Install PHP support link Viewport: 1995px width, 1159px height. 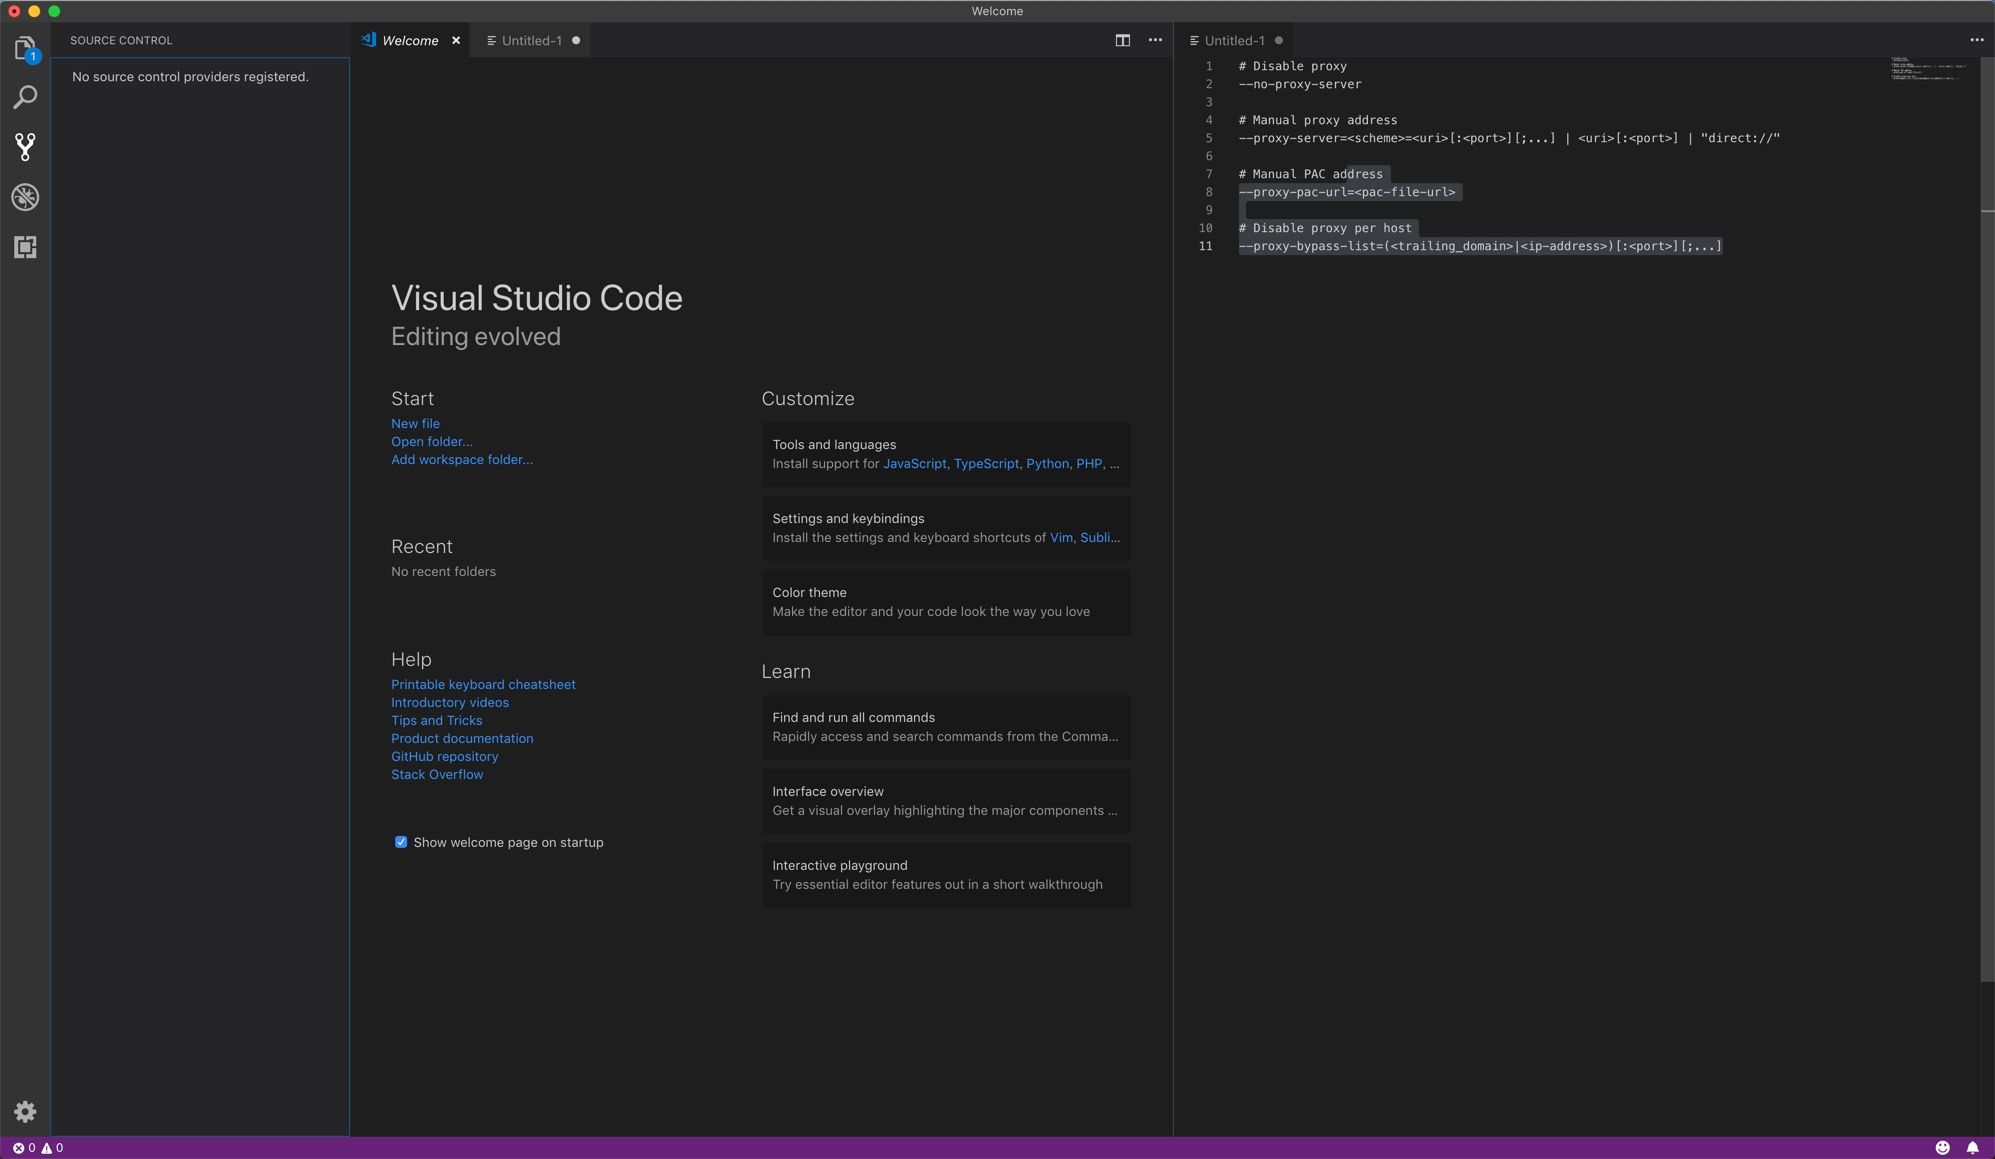click(1088, 463)
